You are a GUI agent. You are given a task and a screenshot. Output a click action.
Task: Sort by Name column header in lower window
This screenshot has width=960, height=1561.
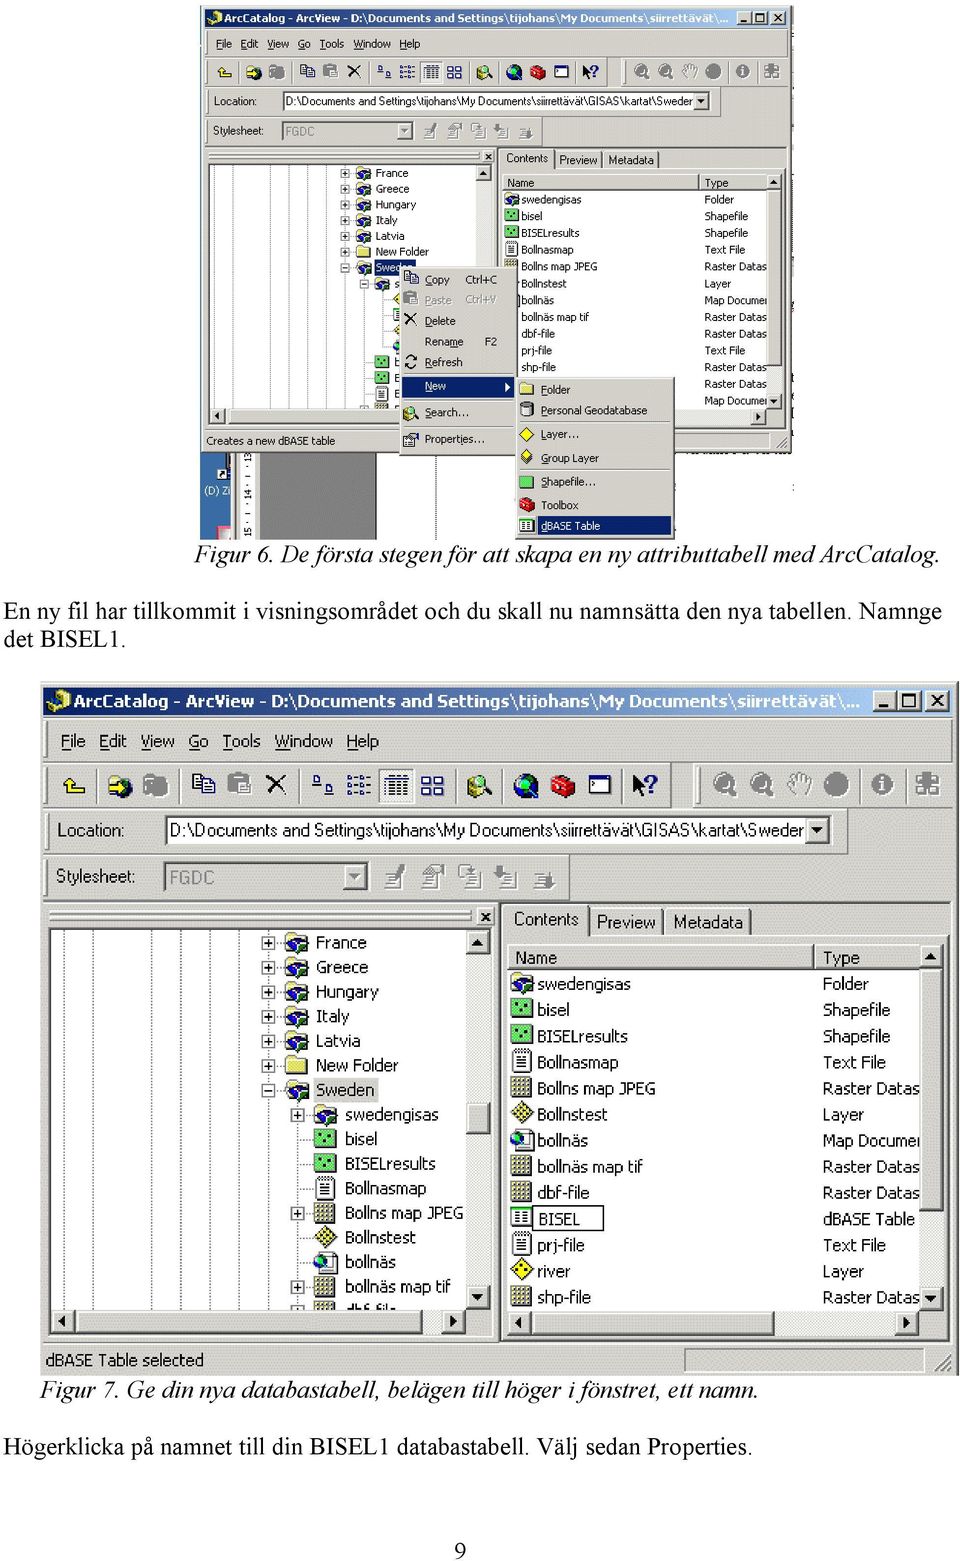(660, 958)
